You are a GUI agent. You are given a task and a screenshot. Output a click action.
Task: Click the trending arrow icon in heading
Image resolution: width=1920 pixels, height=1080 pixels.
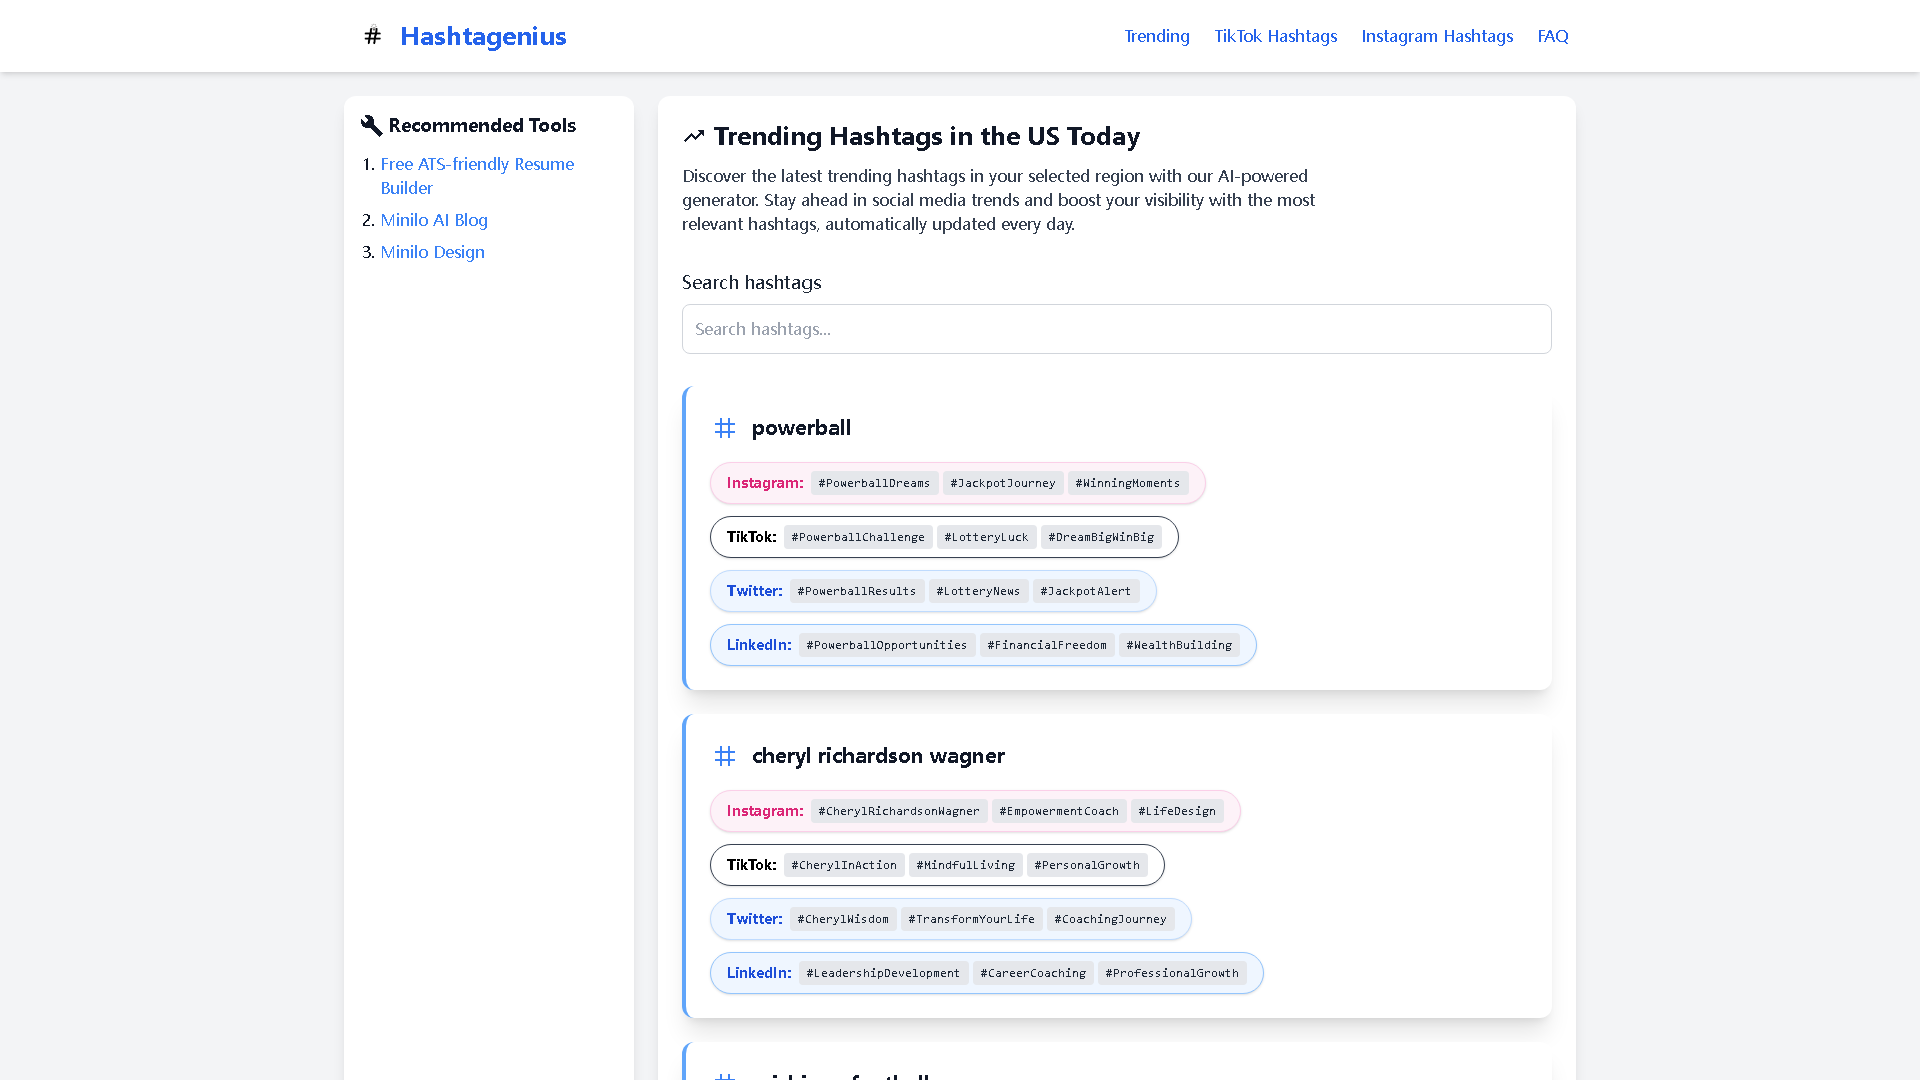[694, 135]
